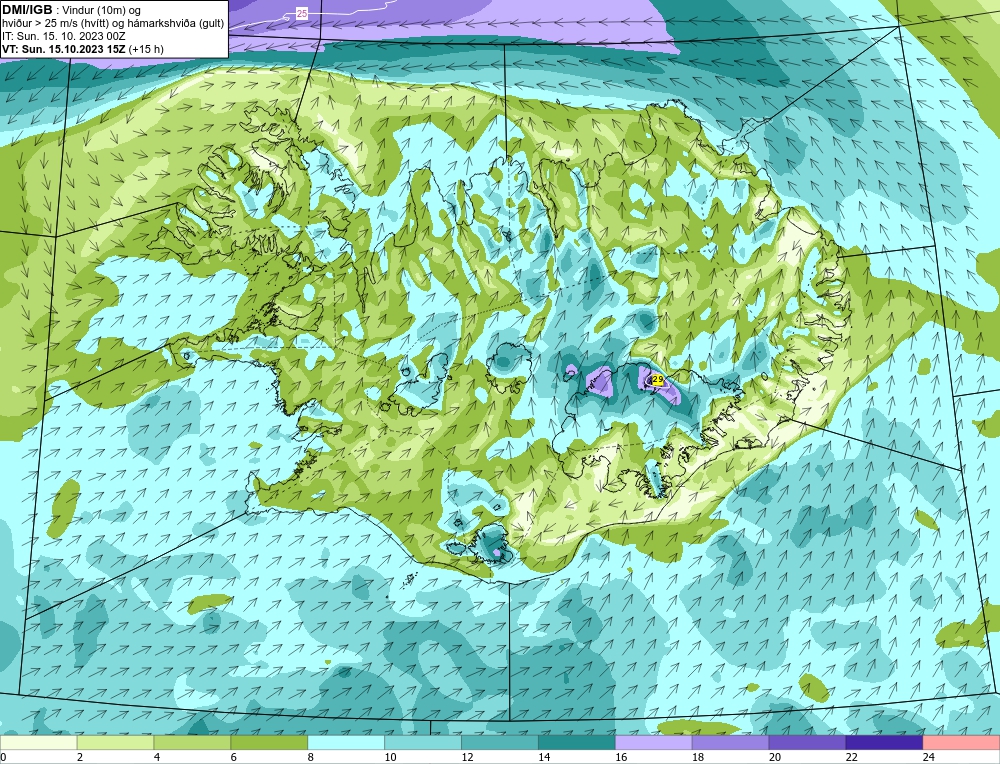Image resolution: width=1000 pixels, height=764 pixels.
Task: Pick the 20–22 m/s violet legend swatch
Action: pyautogui.click(x=807, y=743)
